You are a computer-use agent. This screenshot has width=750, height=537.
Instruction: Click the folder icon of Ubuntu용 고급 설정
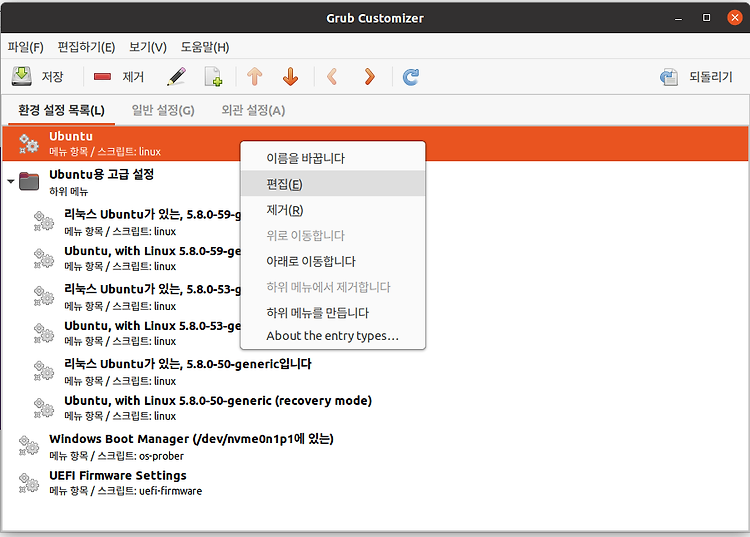coord(29,182)
